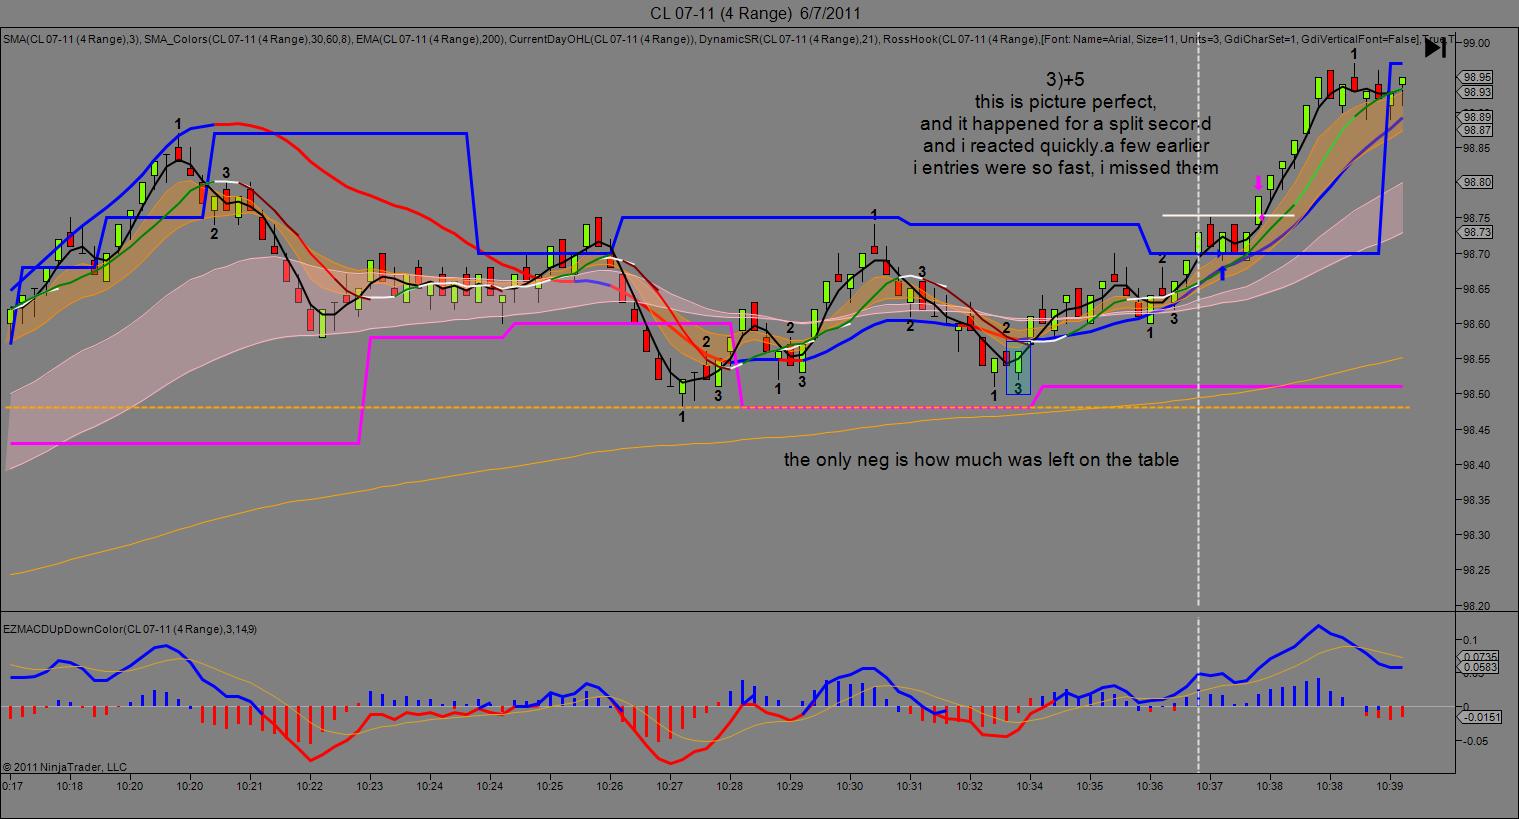Click the 10:30 time axis label
Screen dimensions: 1519x819
(x=850, y=786)
